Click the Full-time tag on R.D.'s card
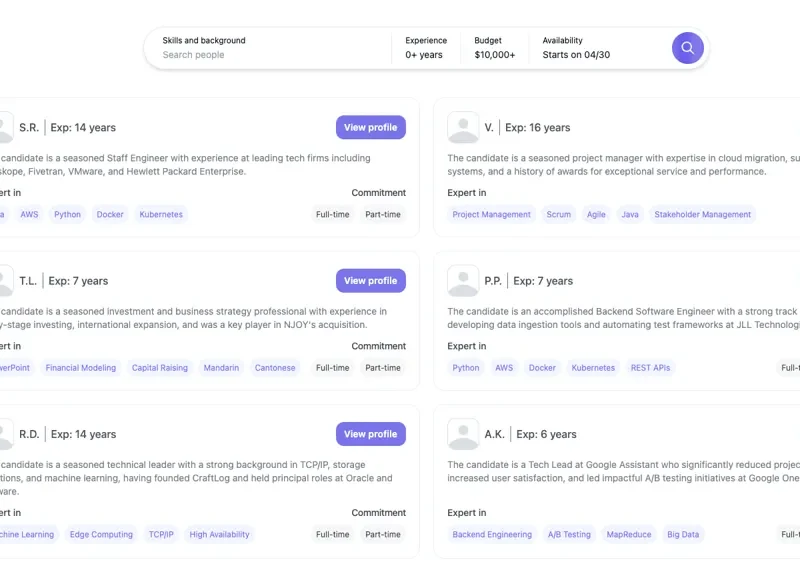Viewport: 800px width, 576px height. 333,535
